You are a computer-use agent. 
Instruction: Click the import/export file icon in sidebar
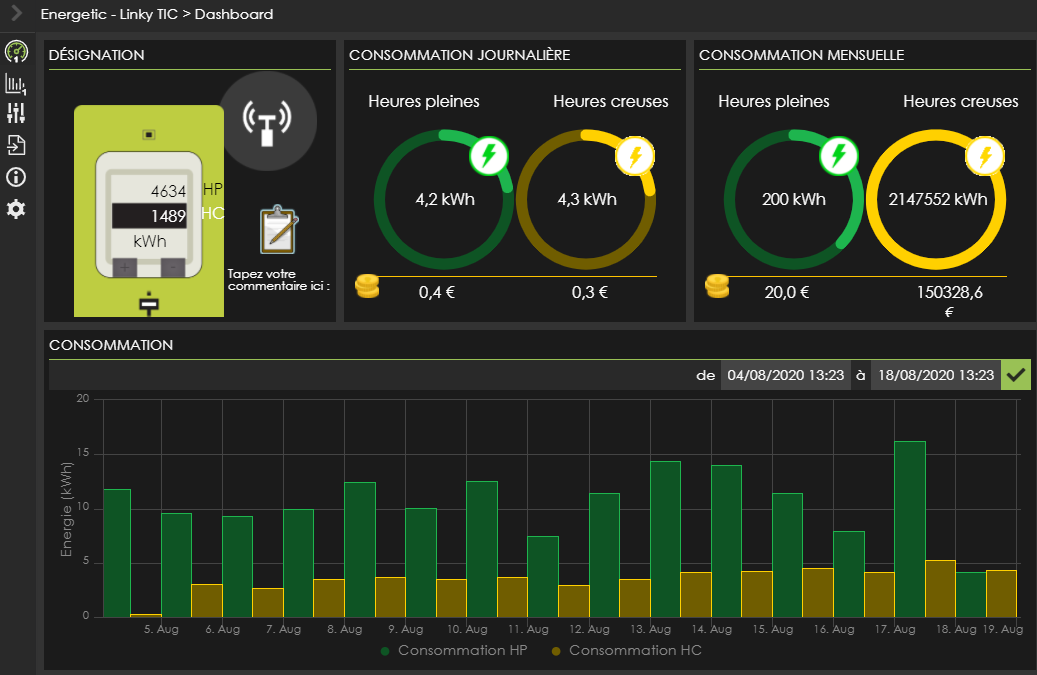click(x=16, y=146)
